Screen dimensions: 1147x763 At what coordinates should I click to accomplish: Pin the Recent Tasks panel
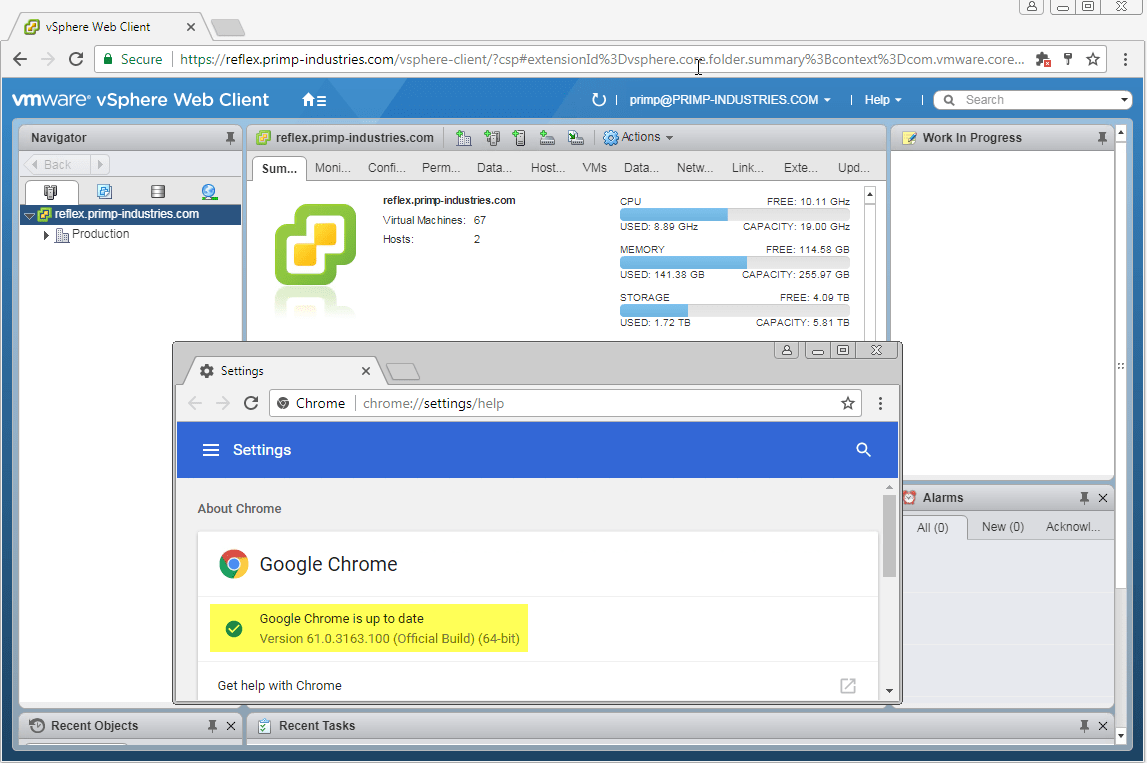click(1084, 726)
